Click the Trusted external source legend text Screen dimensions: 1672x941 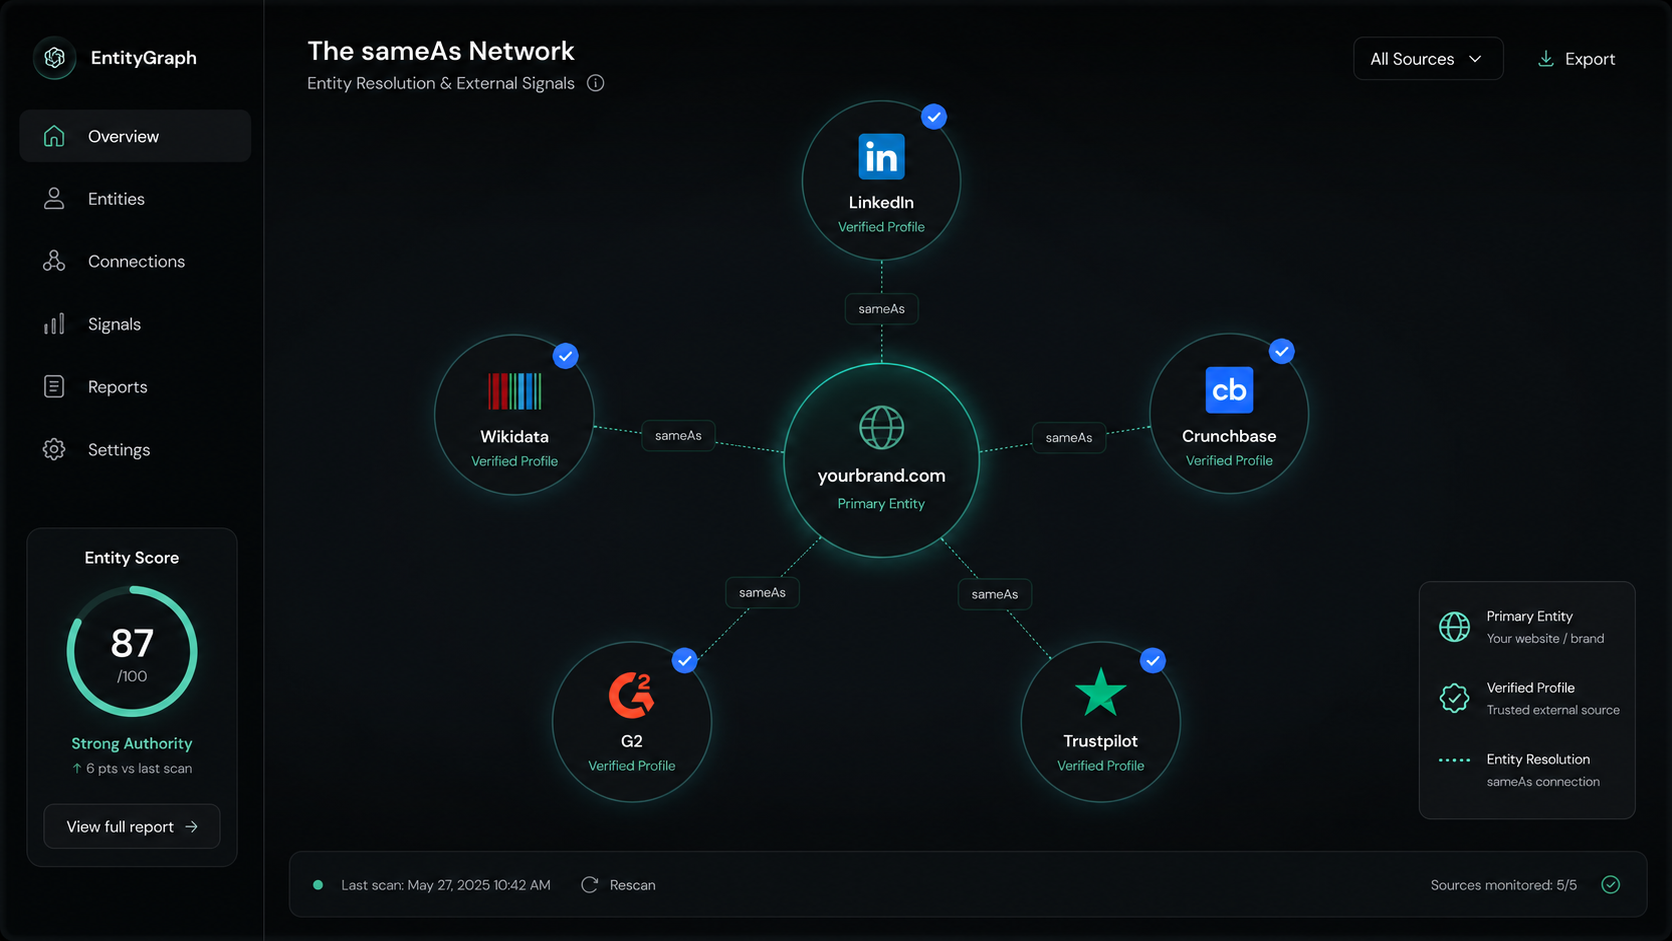1553,710
